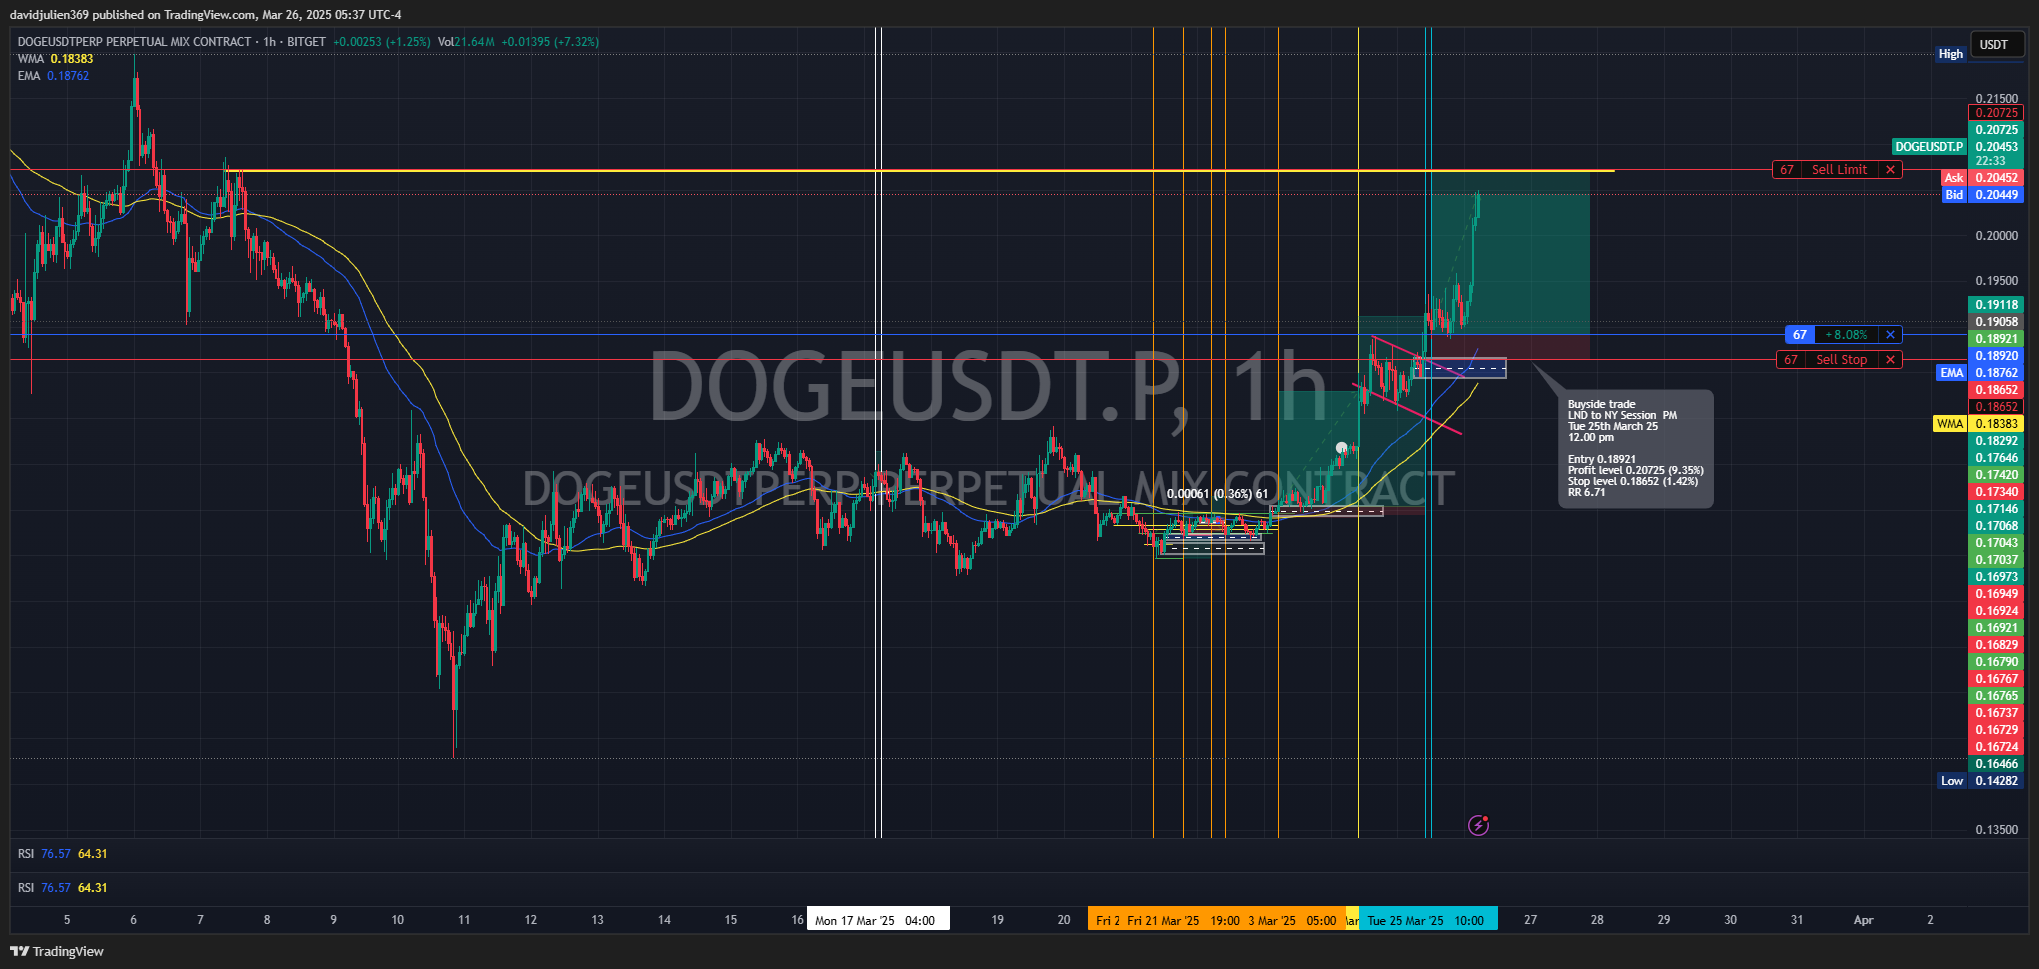The height and width of the screenshot is (969, 2039).
Task: Click the WMA 0.18383 legend in chart header
Action: coord(55,59)
